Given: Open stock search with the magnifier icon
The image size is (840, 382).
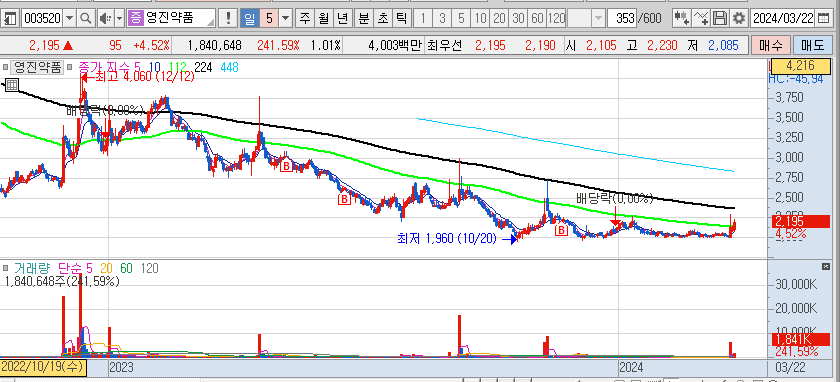Looking at the screenshot, I should point(85,19).
